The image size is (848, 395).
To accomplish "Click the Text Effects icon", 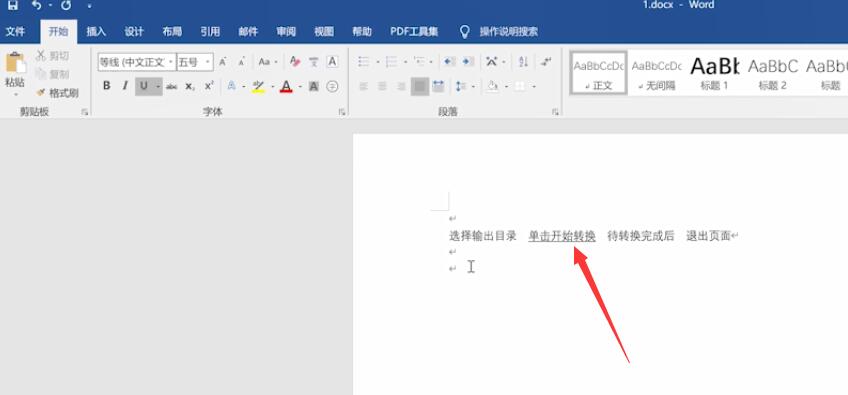I will pyautogui.click(x=231, y=86).
